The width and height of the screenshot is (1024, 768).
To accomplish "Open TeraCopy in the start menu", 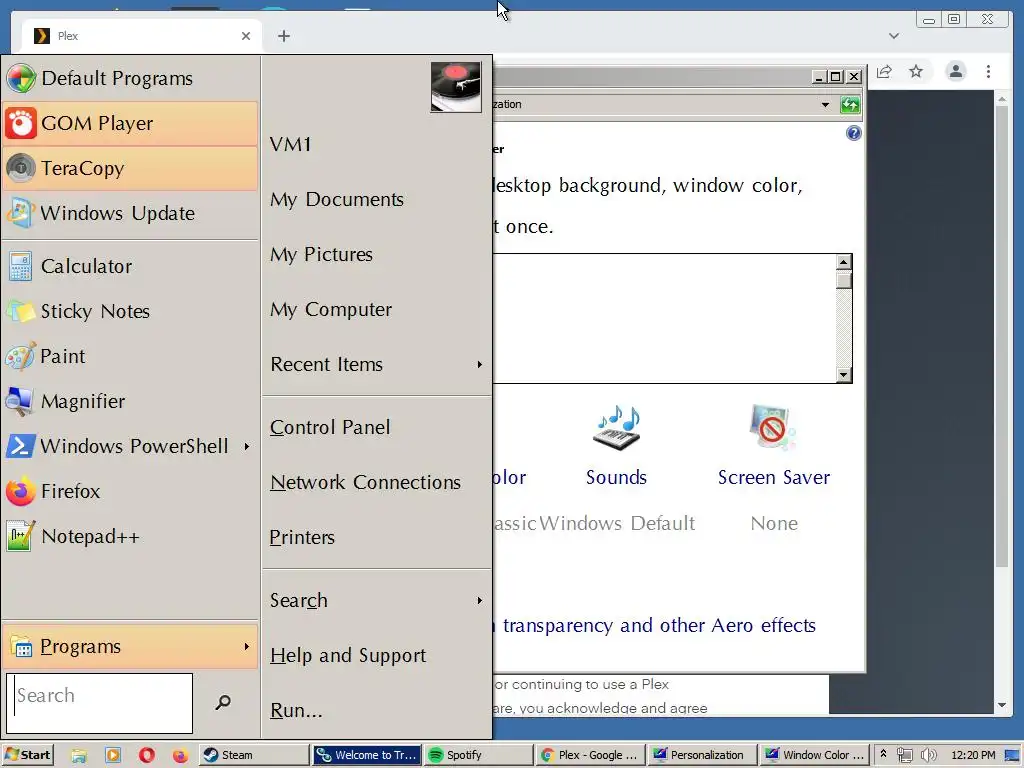I will point(131,168).
